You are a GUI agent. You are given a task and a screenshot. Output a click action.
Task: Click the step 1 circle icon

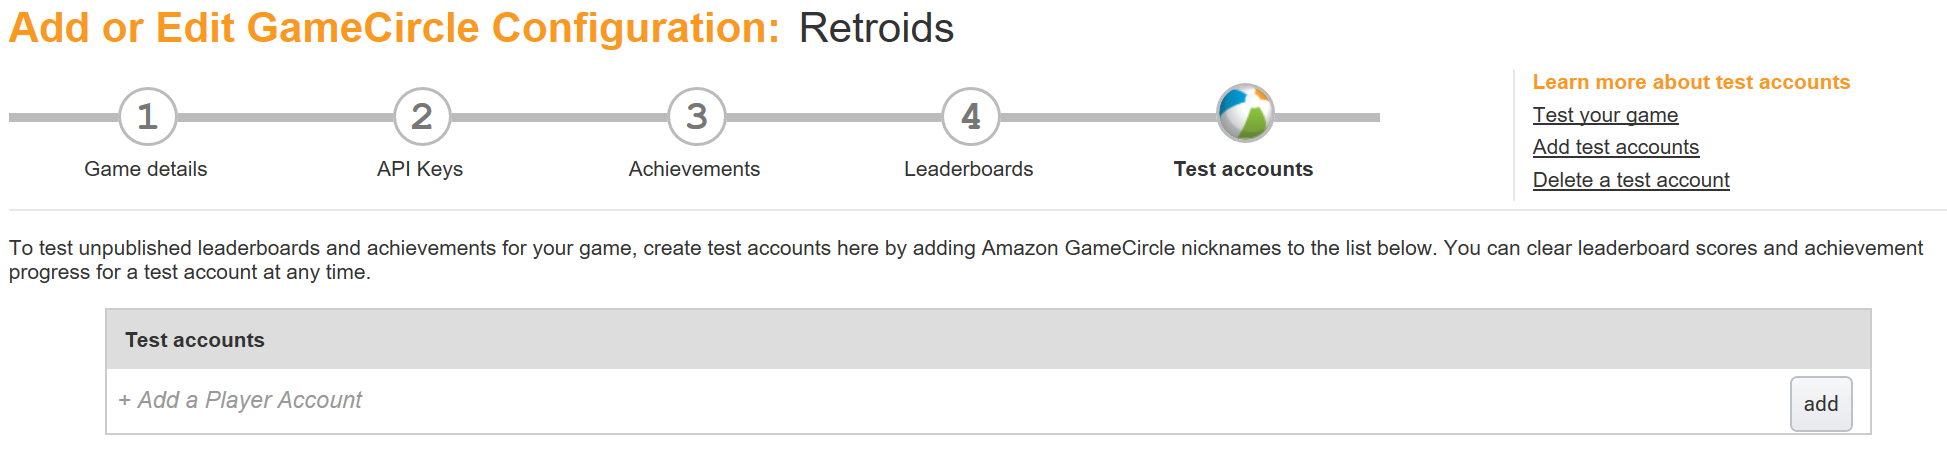147,117
